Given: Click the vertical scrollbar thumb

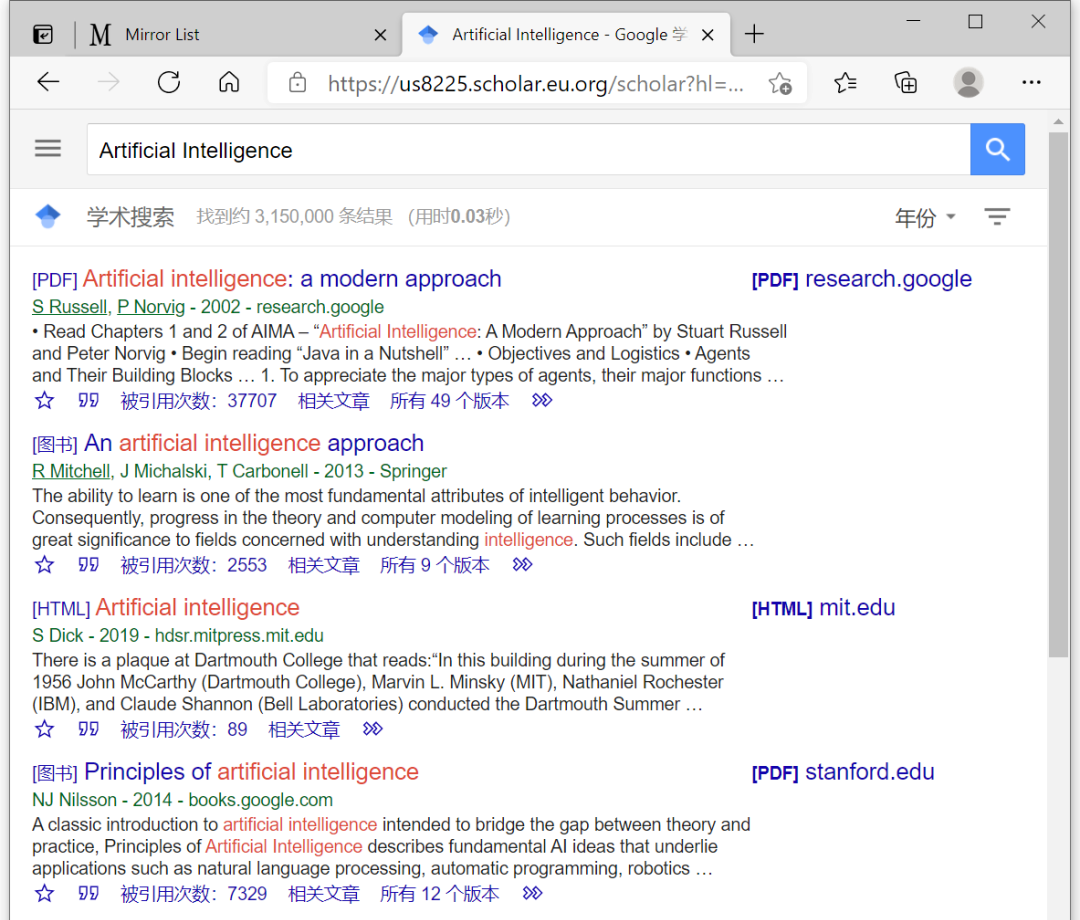Looking at the screenshot, I should tap(1058, 395).
